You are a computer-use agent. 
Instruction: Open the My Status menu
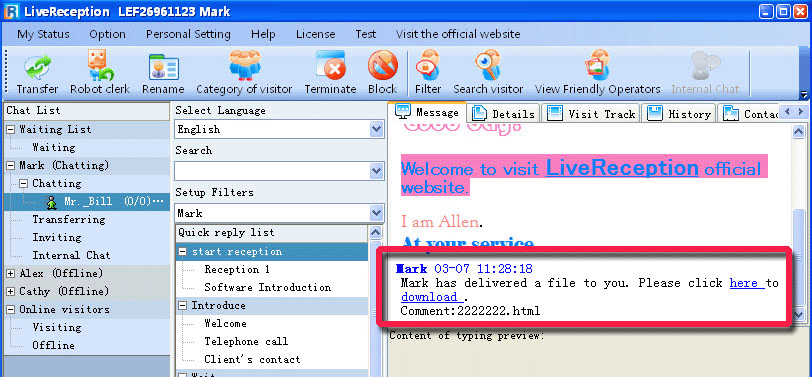tap(43, 34)
